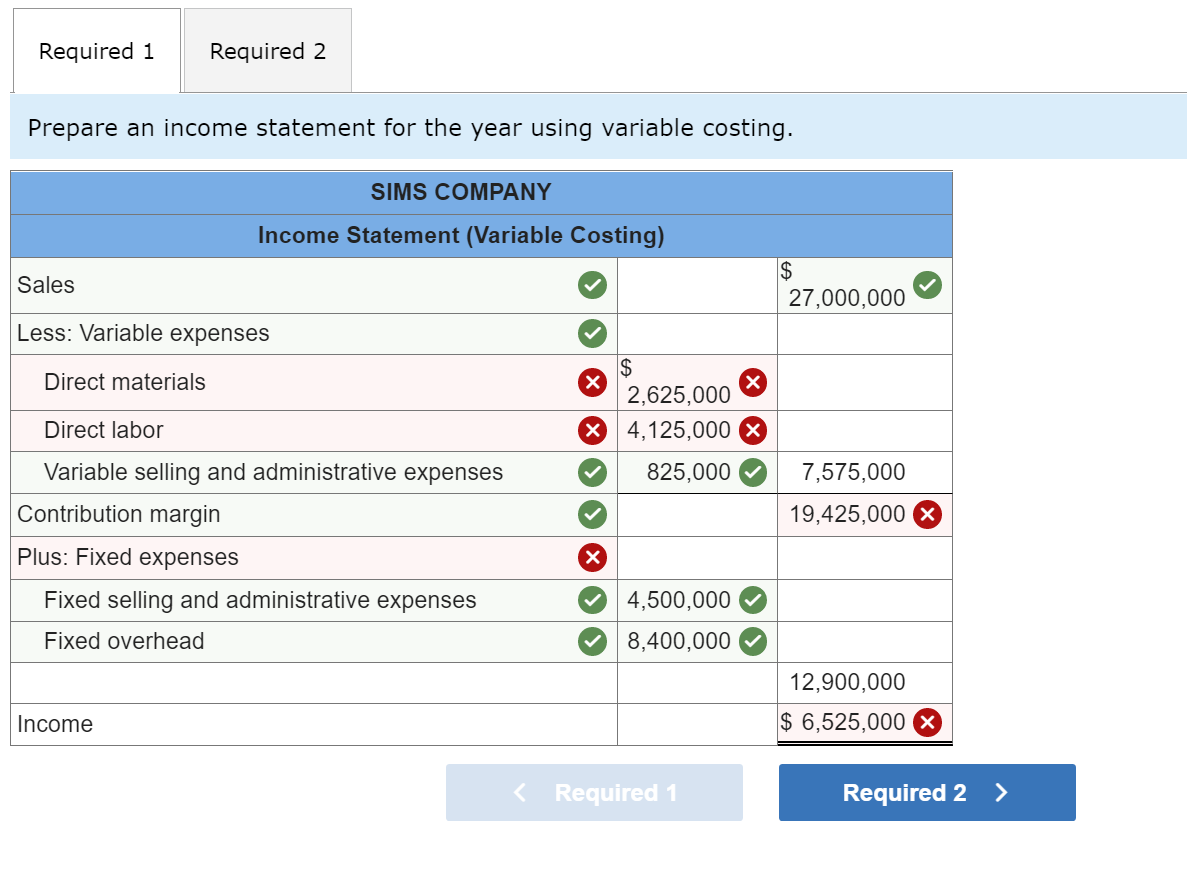Click the checkmark beside Fixed overhead
The width and height of the screenshot is (1187, 877).
592,641
